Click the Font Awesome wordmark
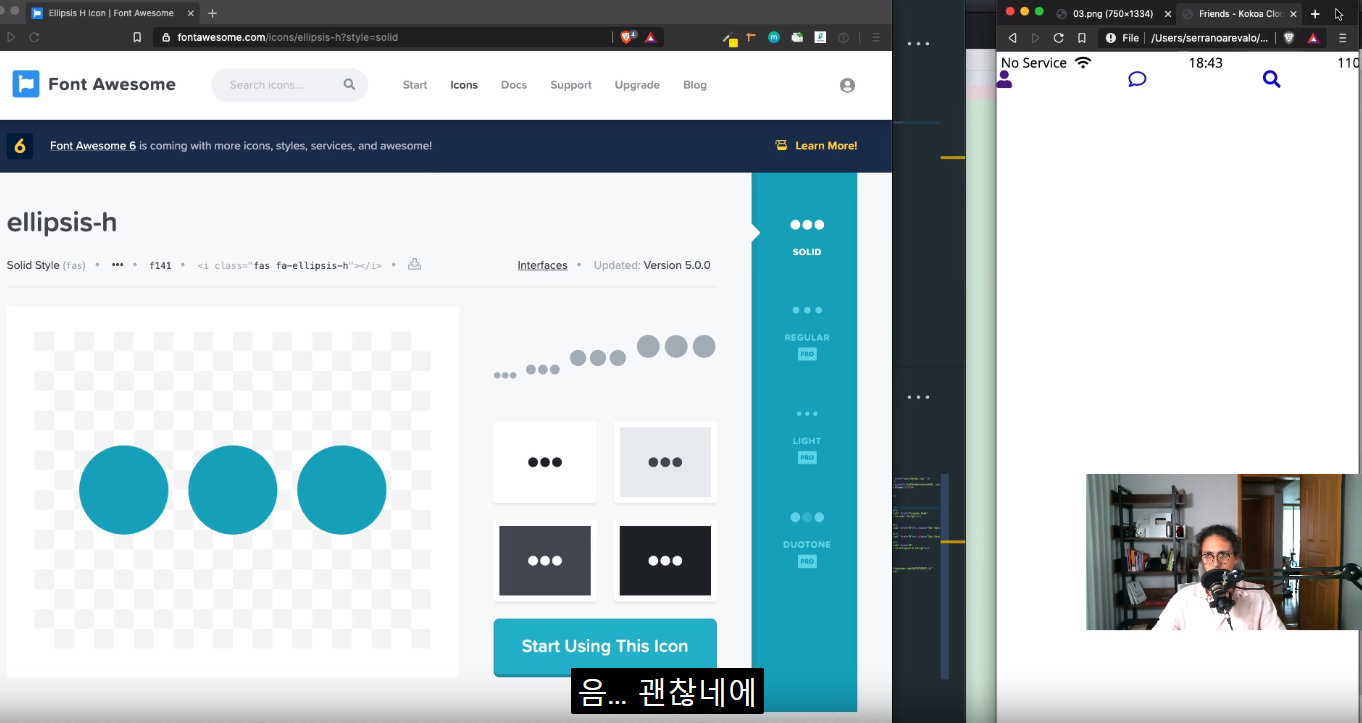 (x=112, y=84)
